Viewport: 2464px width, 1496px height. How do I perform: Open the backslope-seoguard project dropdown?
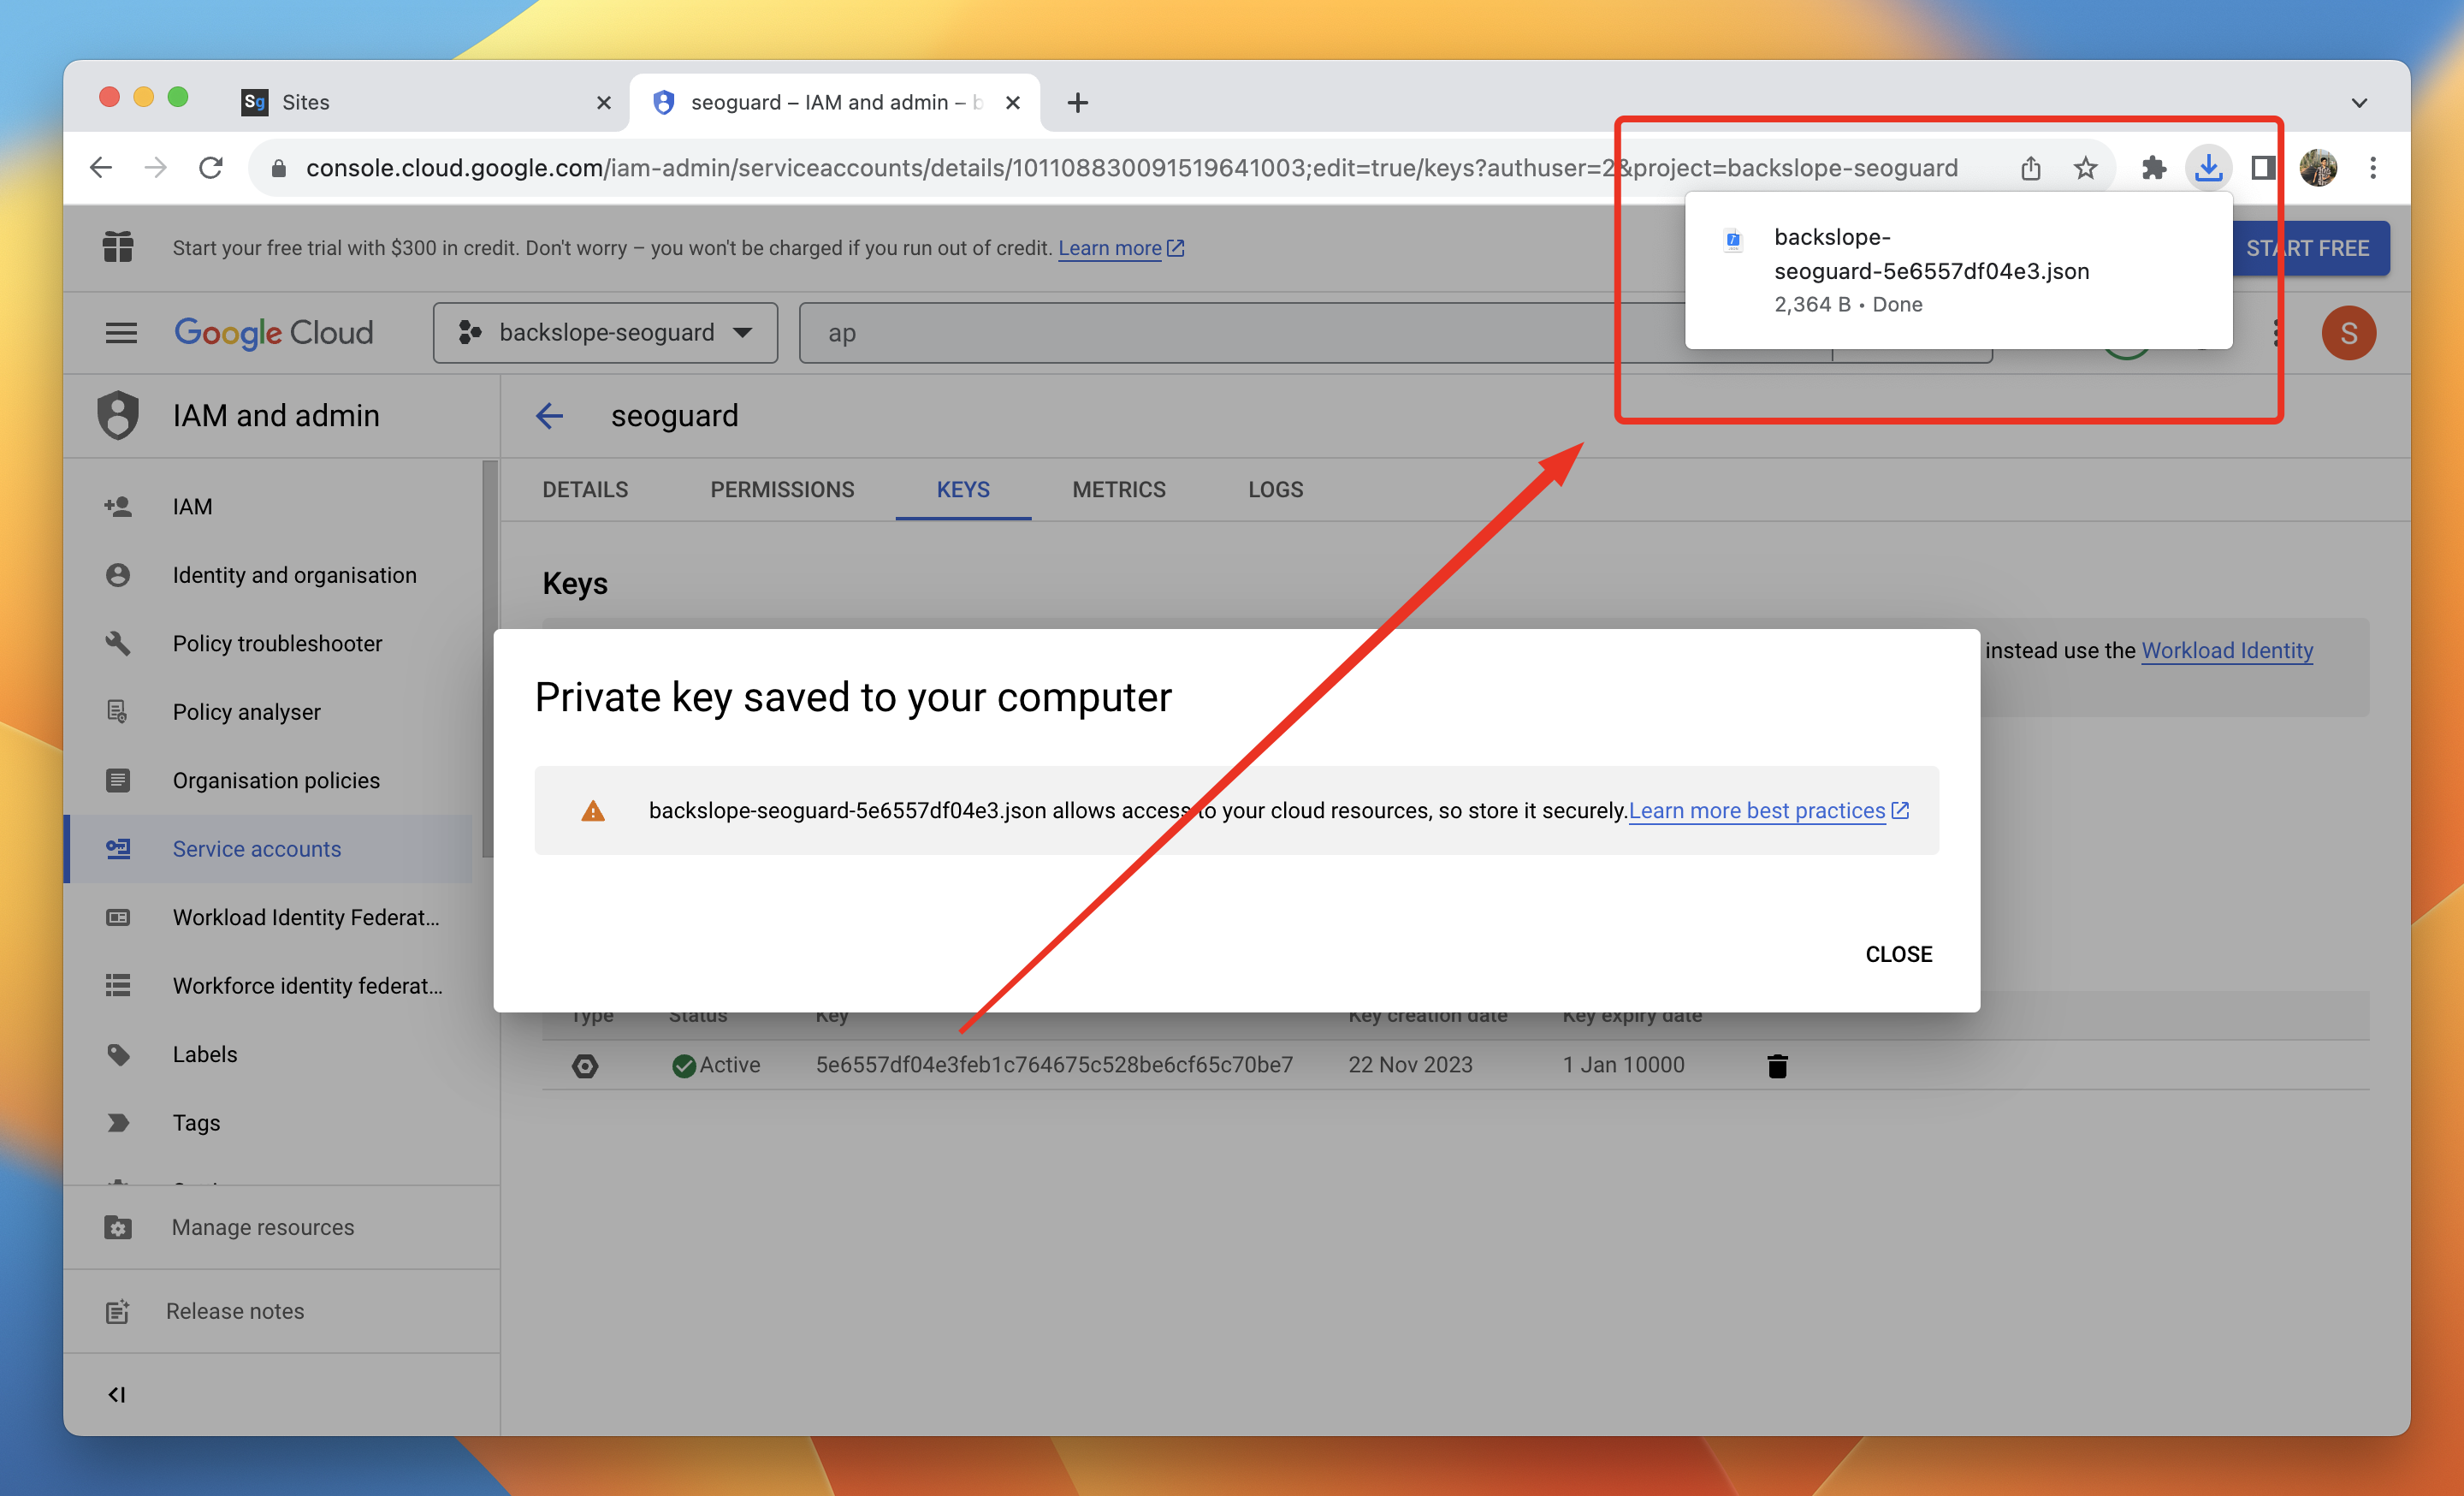coord(605,332)
